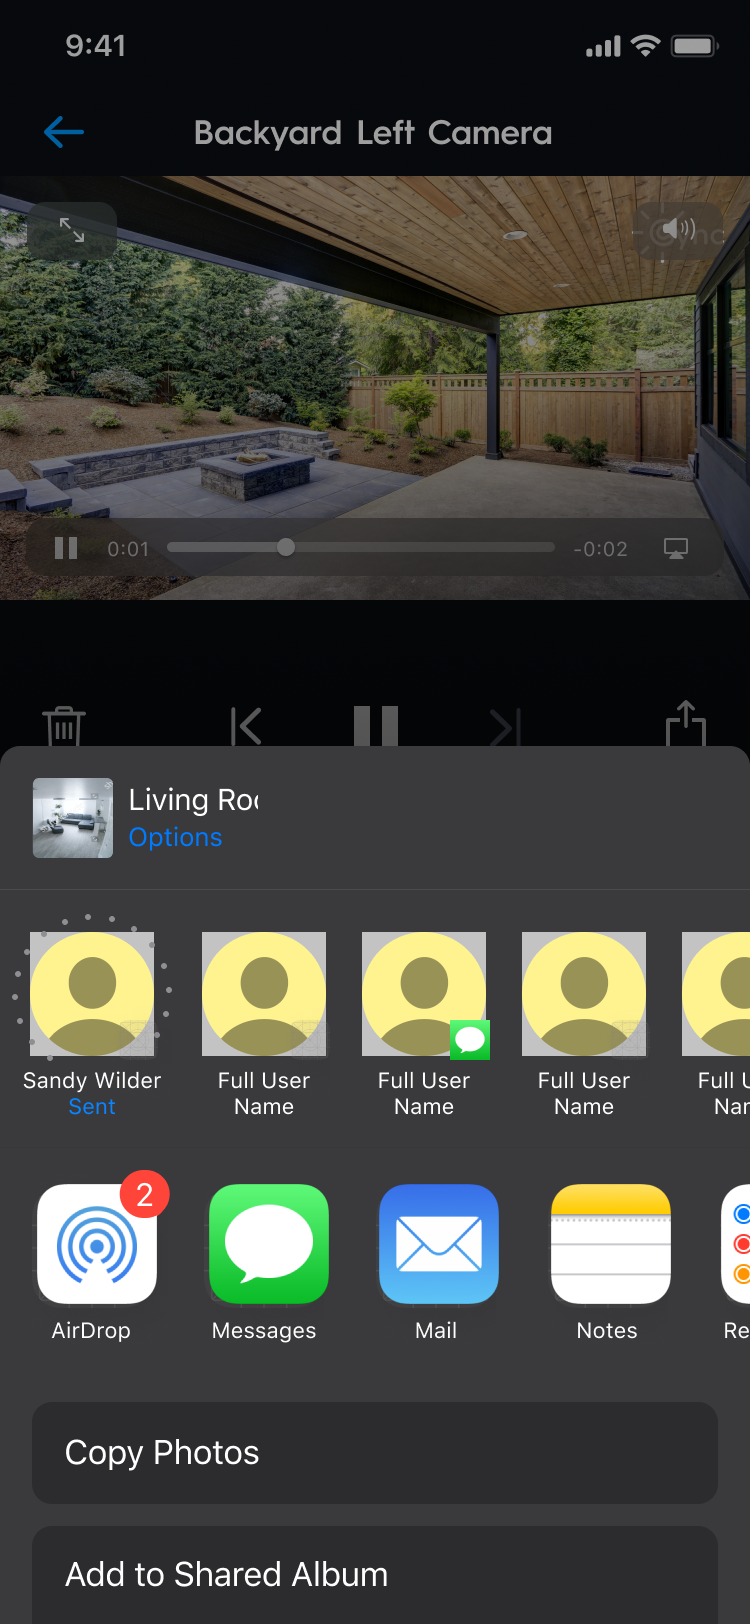
Task: Share to Notes app
Action: (610, 1244)
